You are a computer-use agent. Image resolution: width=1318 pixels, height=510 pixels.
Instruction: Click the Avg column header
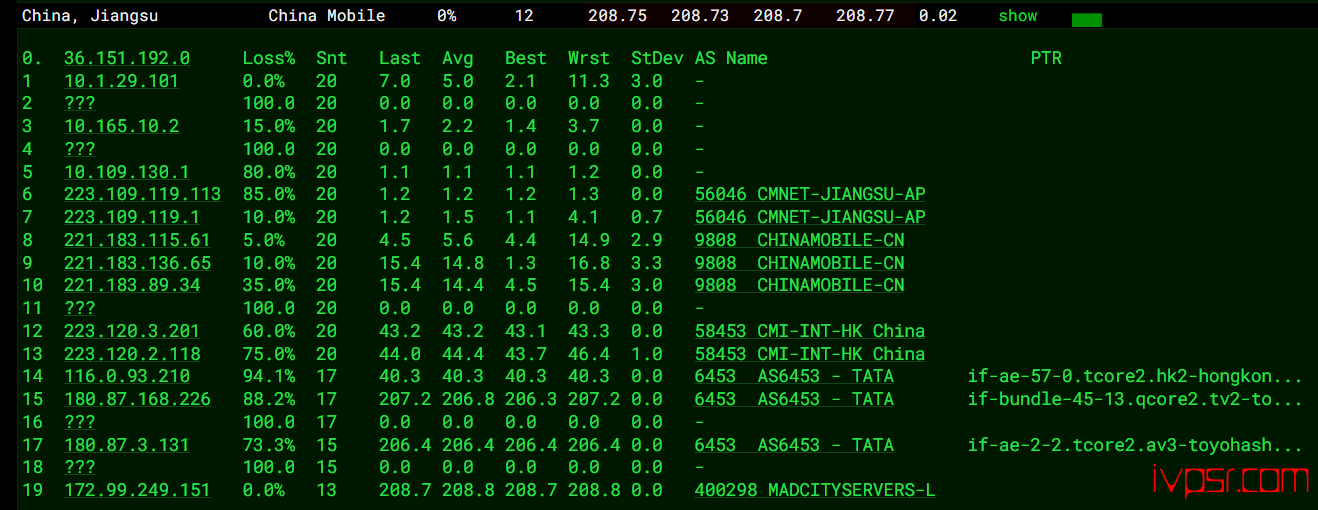(458, 58)
